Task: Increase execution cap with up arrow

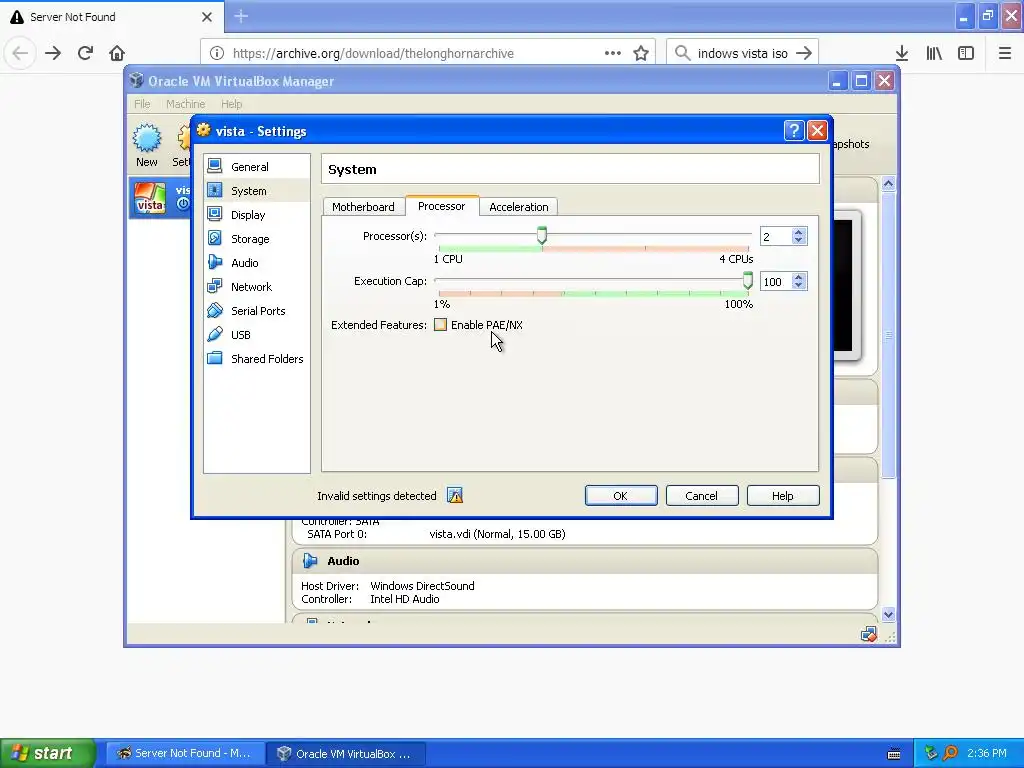Action: point(798,277)
